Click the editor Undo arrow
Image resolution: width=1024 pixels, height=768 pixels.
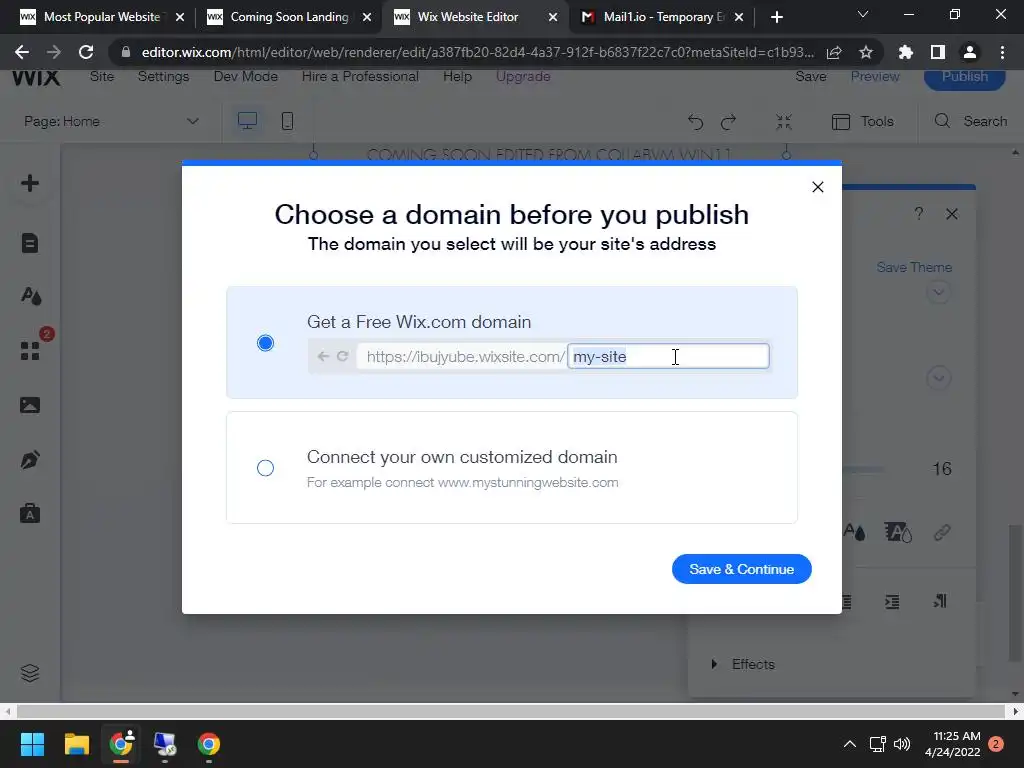pyautogui.click(x=696, y=121)
